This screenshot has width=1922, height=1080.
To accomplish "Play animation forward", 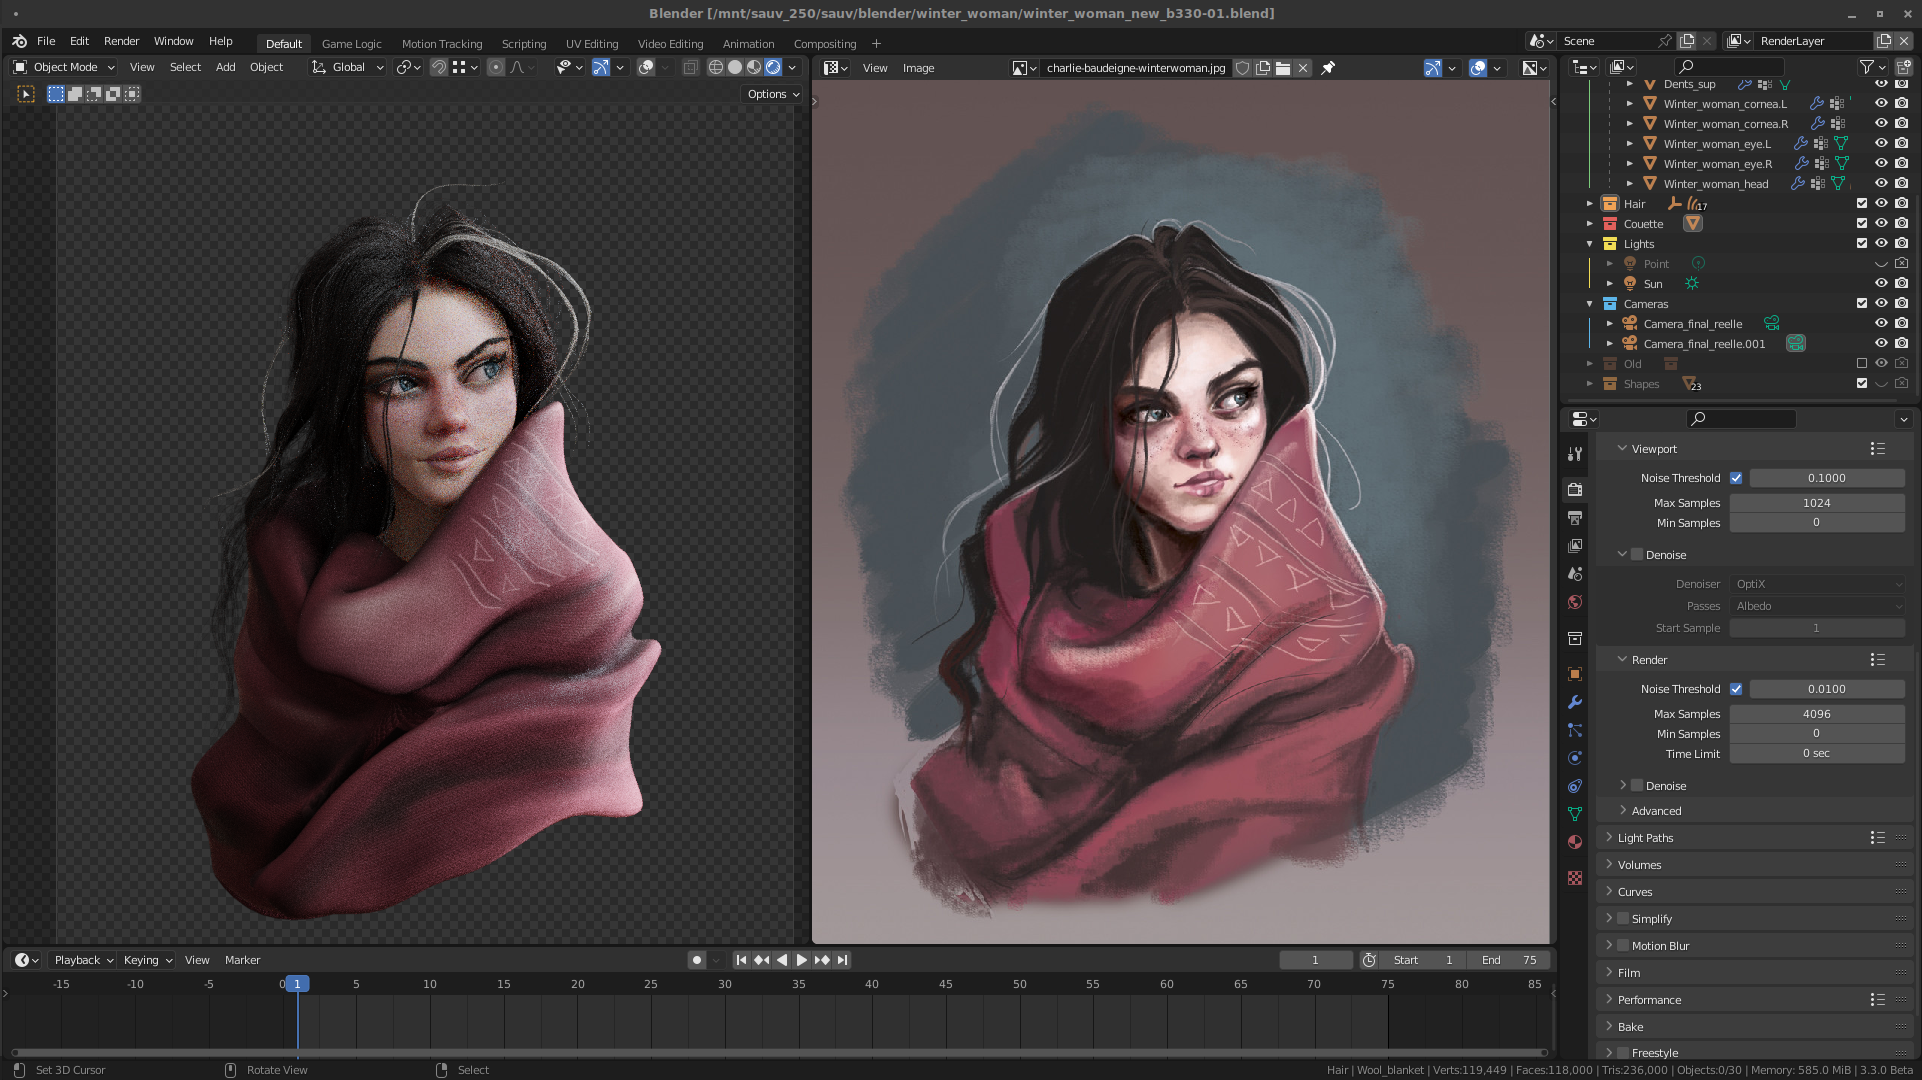I will coord(802,960).
